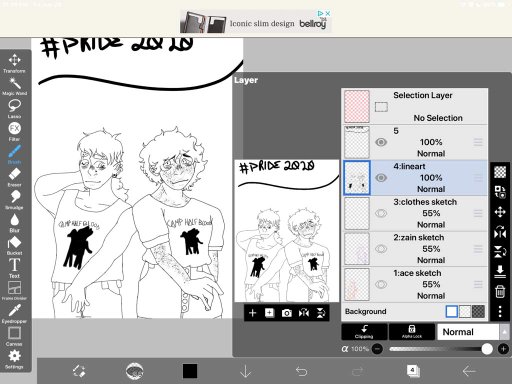Screen dimensions: 512x384
Task: Open the FX Filter tool
Action: (14, 132)
